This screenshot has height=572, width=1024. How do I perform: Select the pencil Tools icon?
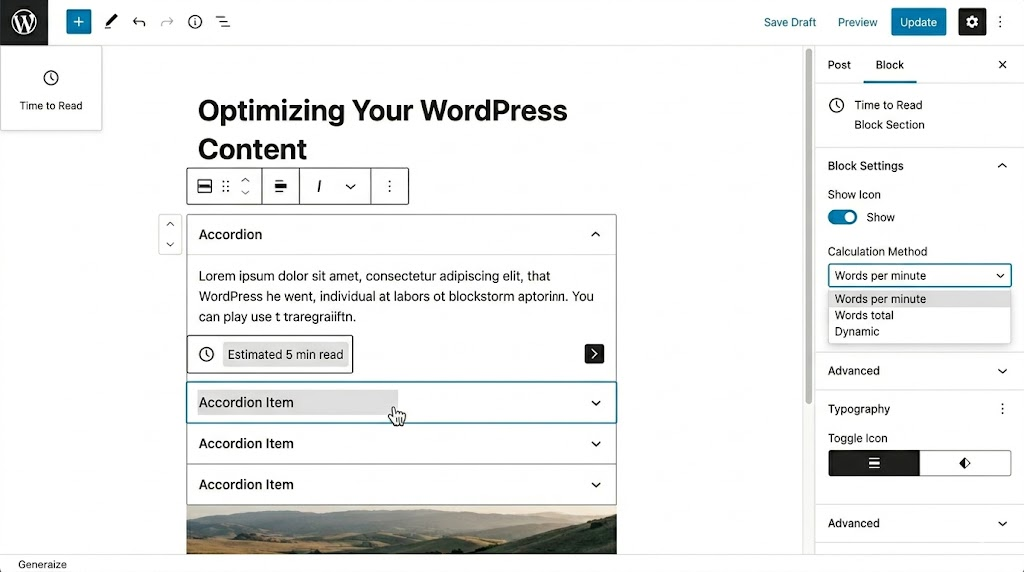(x=111, y=22)
